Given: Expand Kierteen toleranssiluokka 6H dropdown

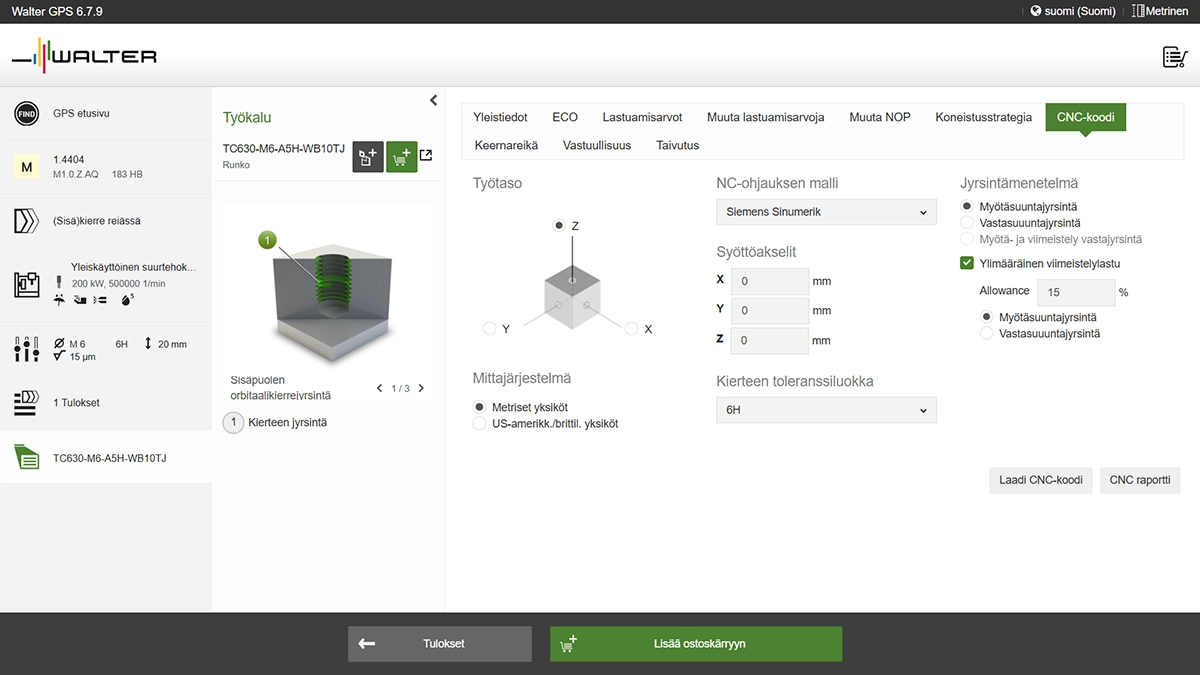Looking at the screenshot, I should click(826, 410).
